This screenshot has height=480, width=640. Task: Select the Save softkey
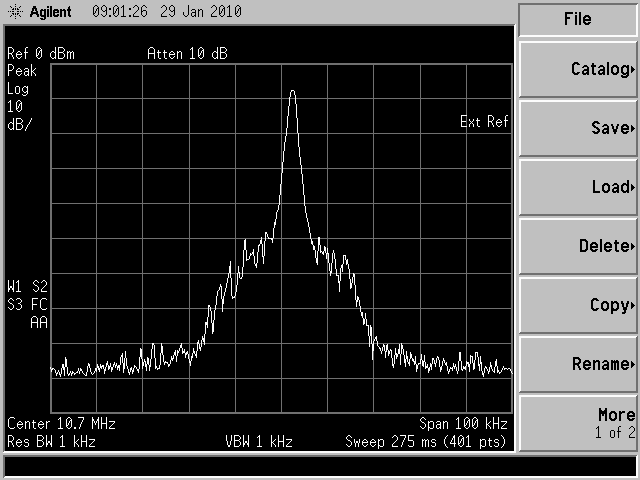(578, 128)
